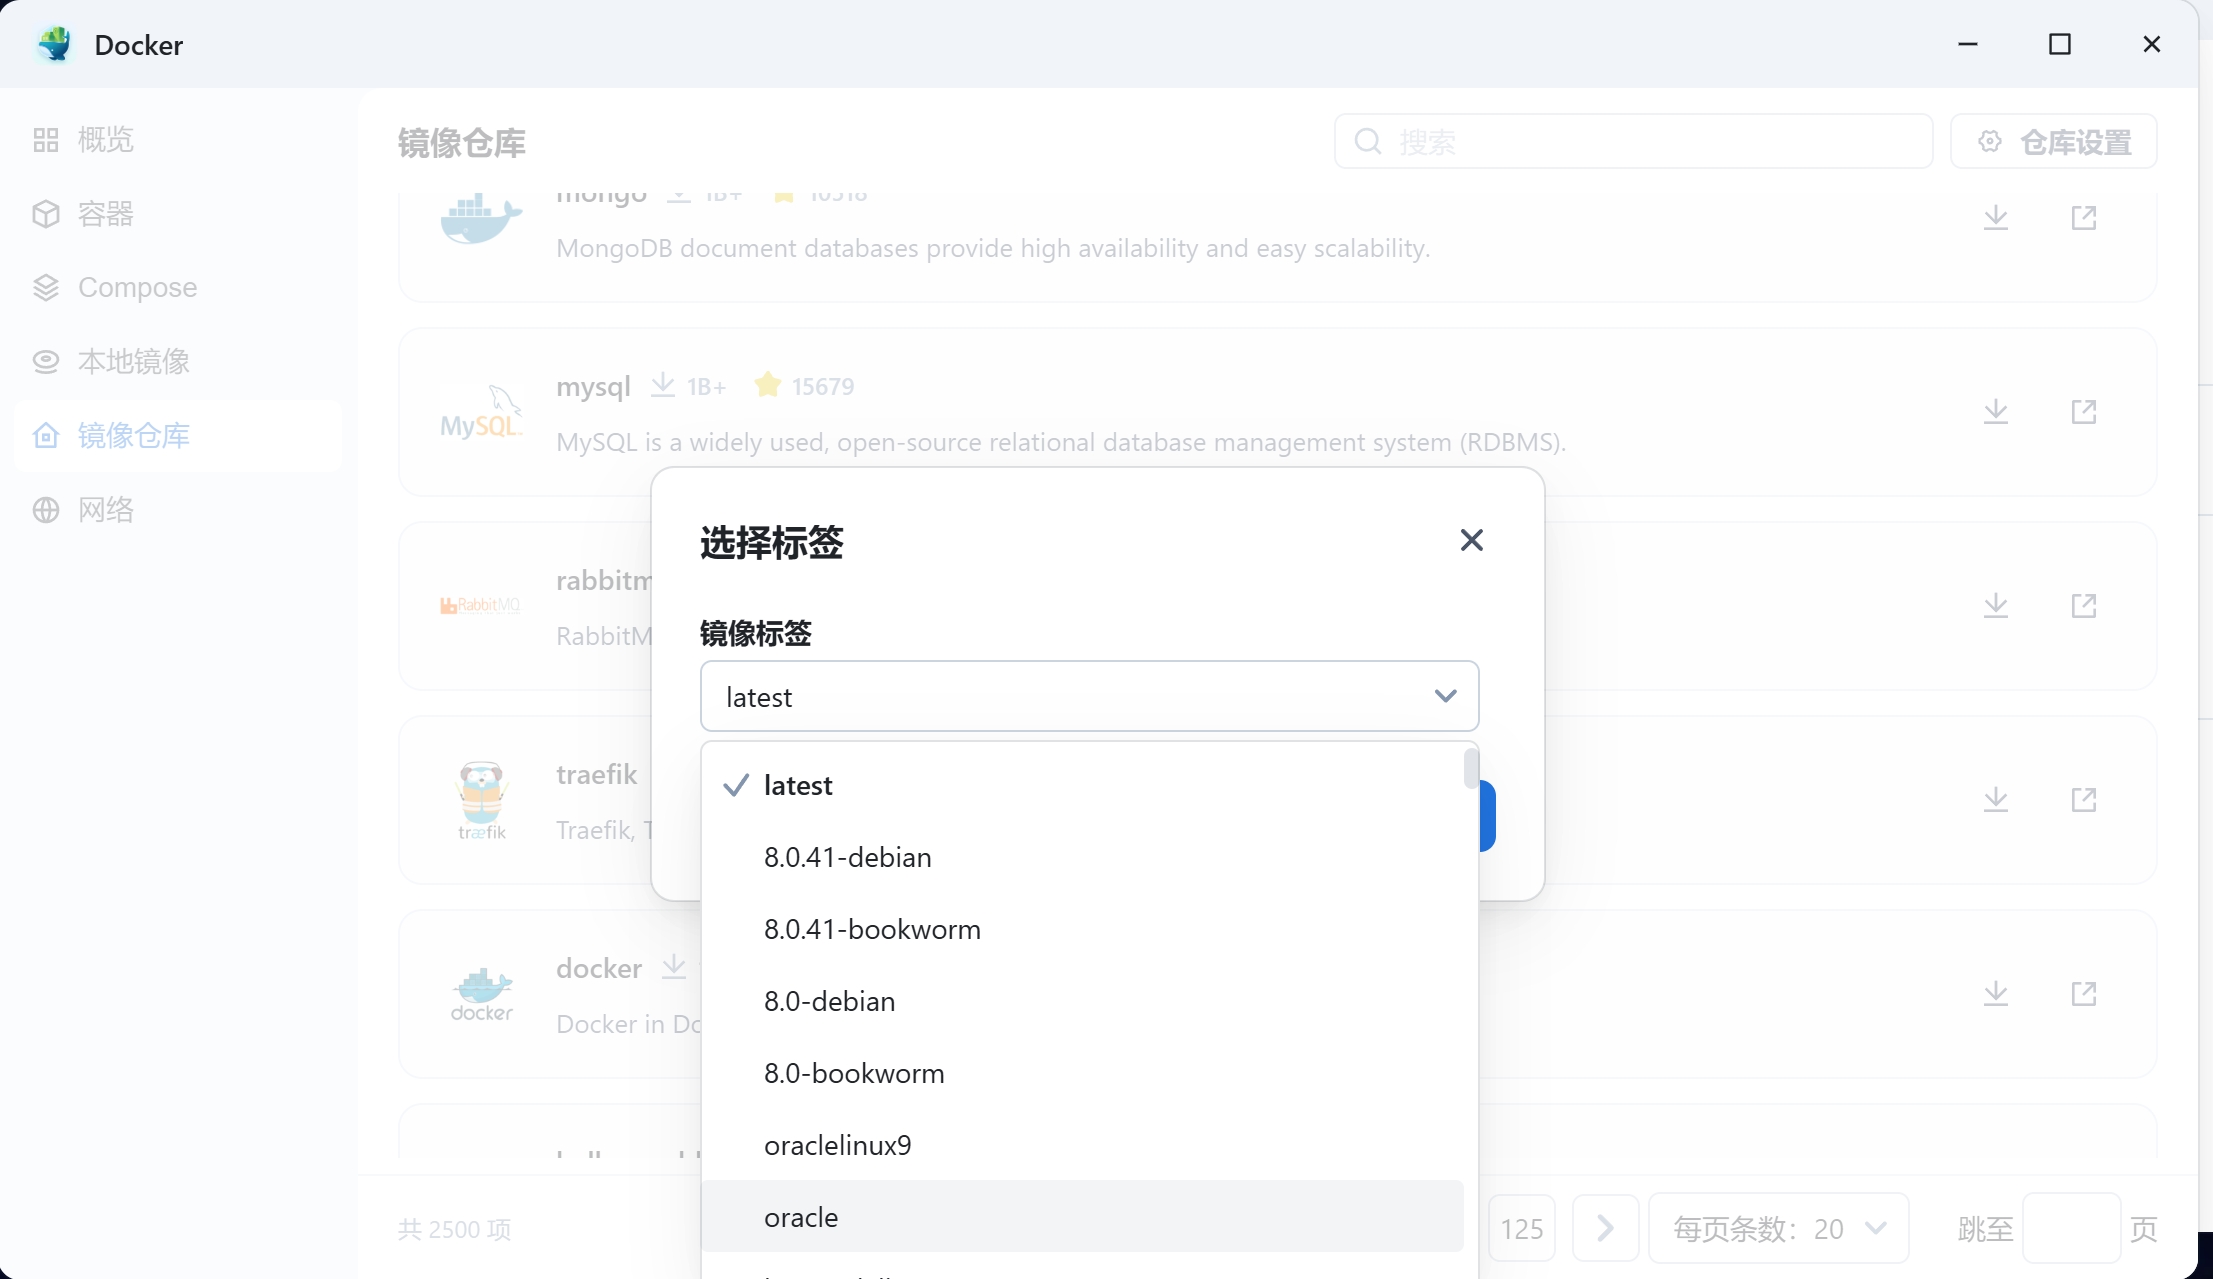
Task: Click the 概览 grid icon
Action: pos(46,140)
